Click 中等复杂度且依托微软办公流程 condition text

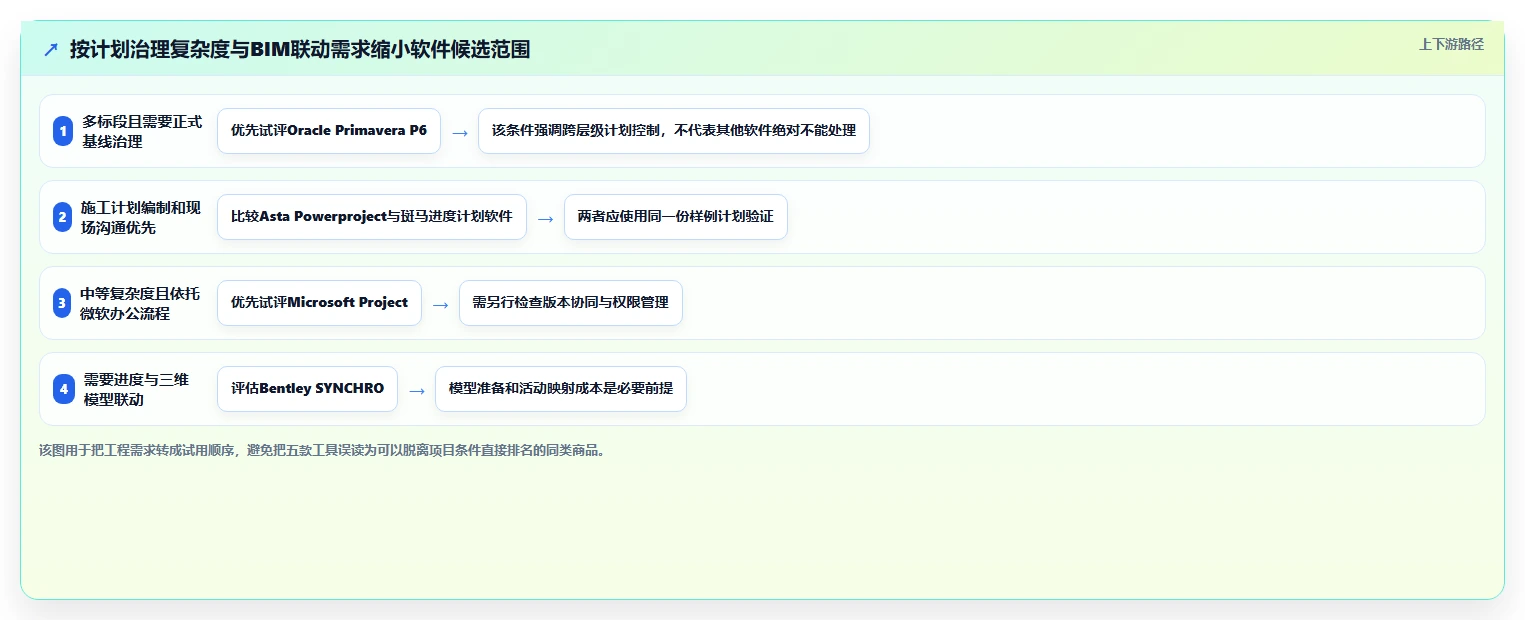tap(141, 303)
